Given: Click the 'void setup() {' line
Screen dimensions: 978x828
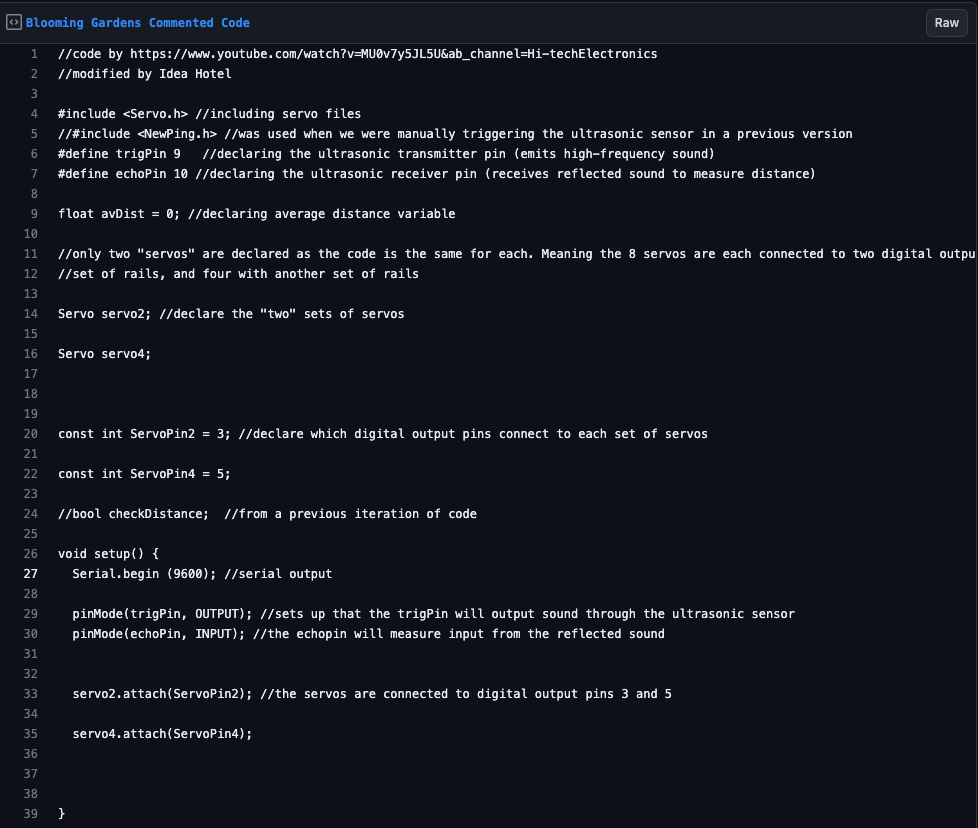Looking at the screenshot, I should (x=109, y=554).
